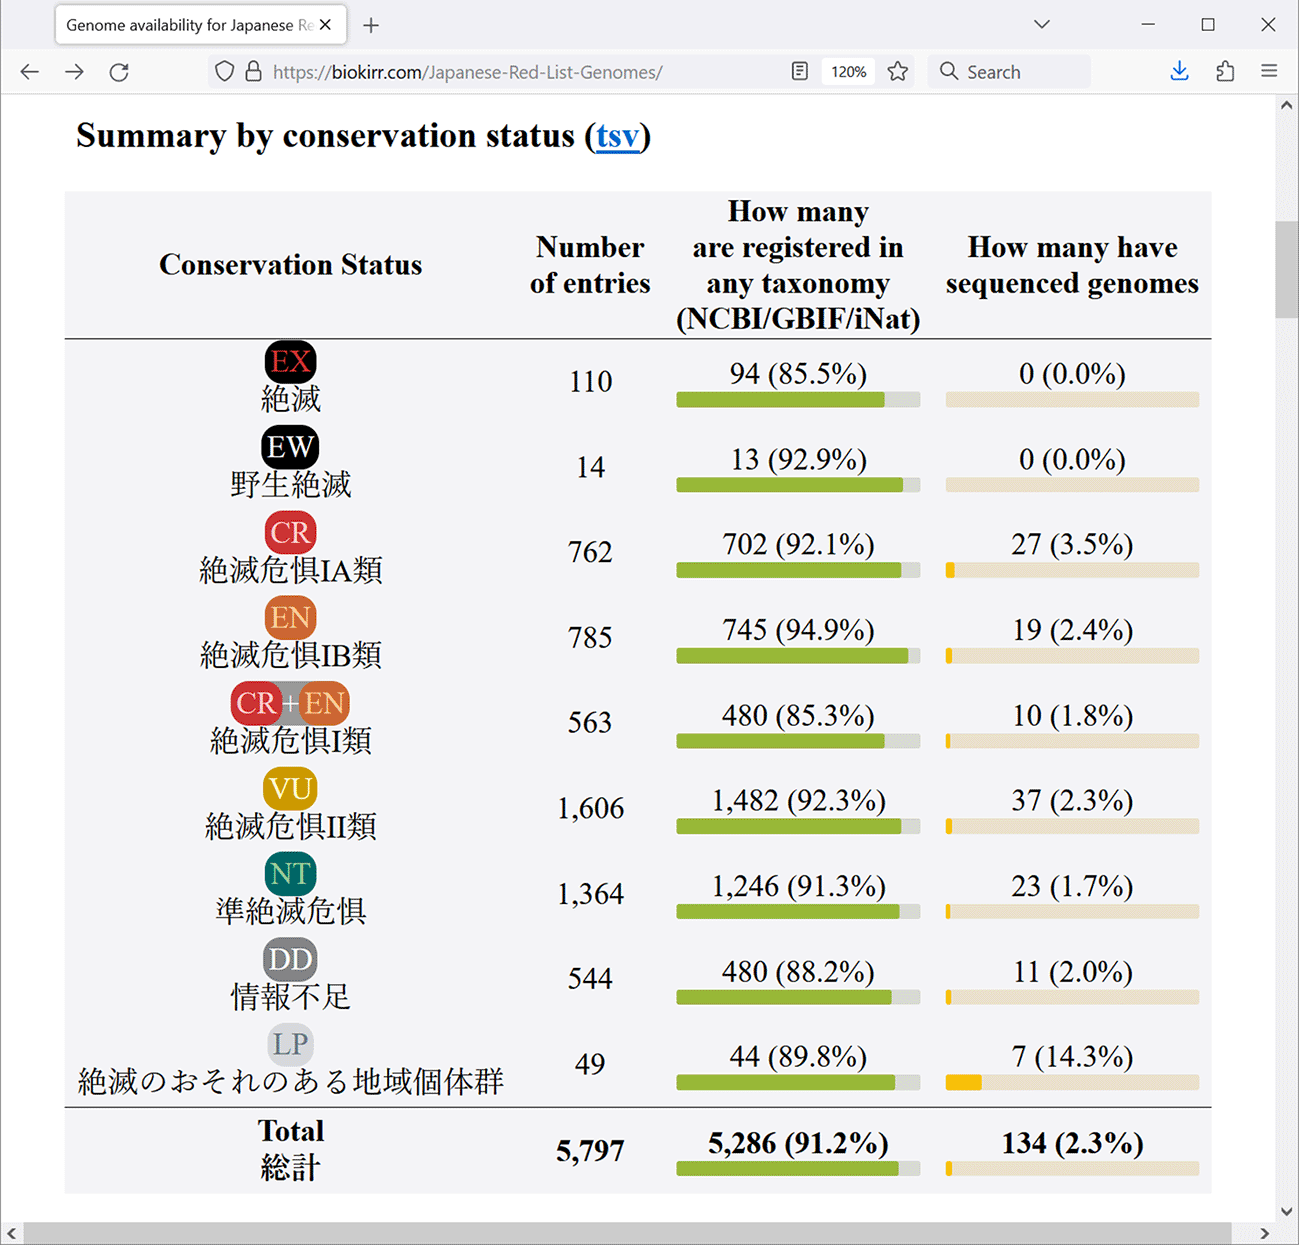1299x1245 pixels.
Task: Open the Reader View icon
Action: (799, 72)
